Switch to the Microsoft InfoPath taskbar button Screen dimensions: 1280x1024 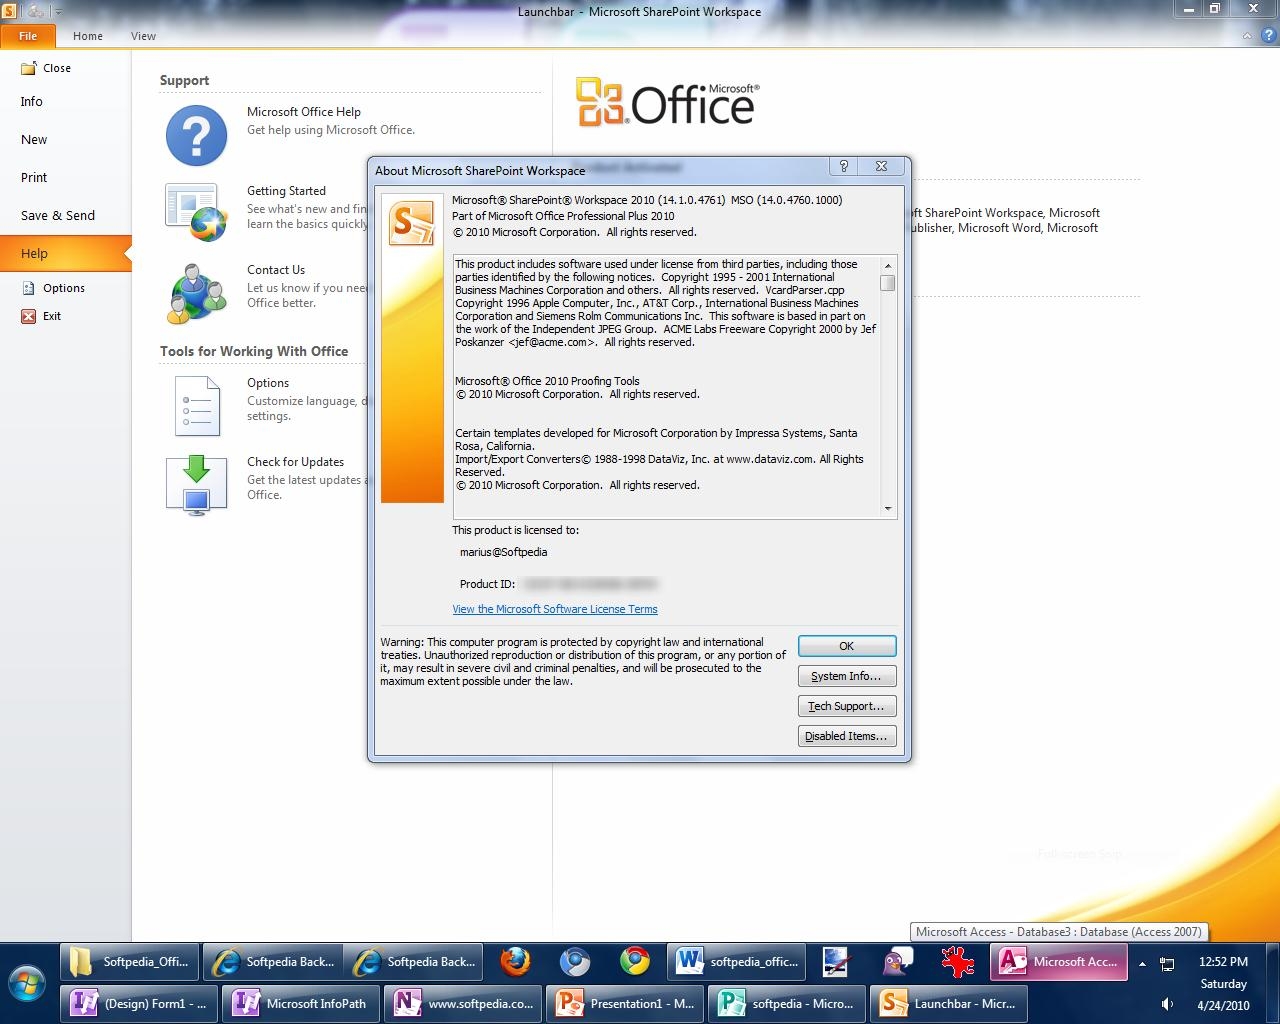coord(301,1003)
